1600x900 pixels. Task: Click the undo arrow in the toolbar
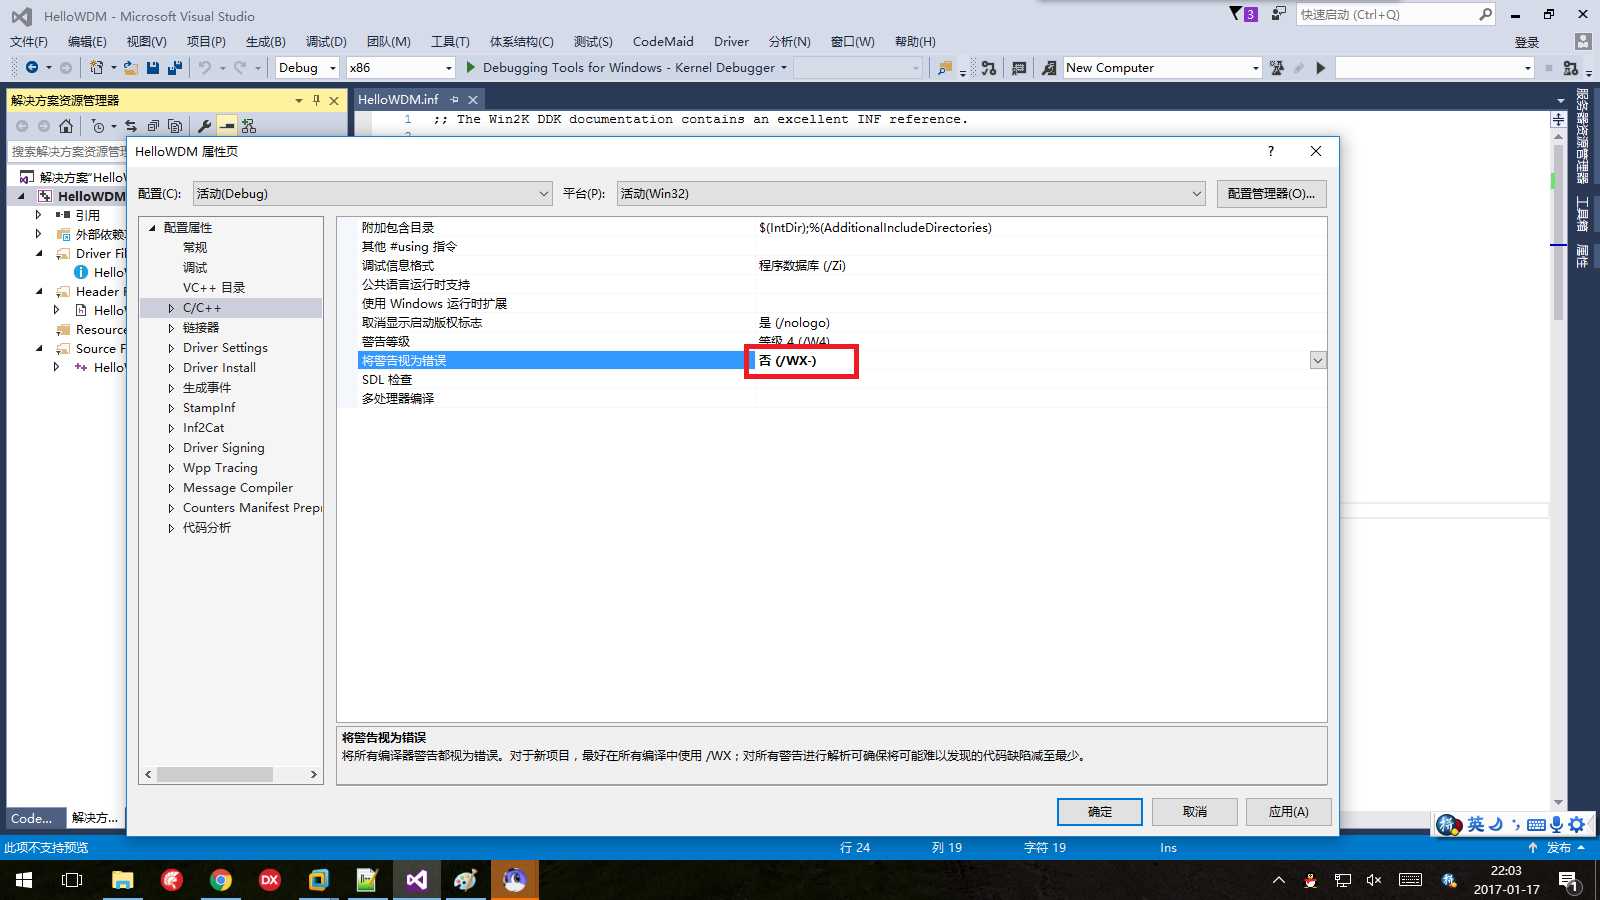point(205,67)
